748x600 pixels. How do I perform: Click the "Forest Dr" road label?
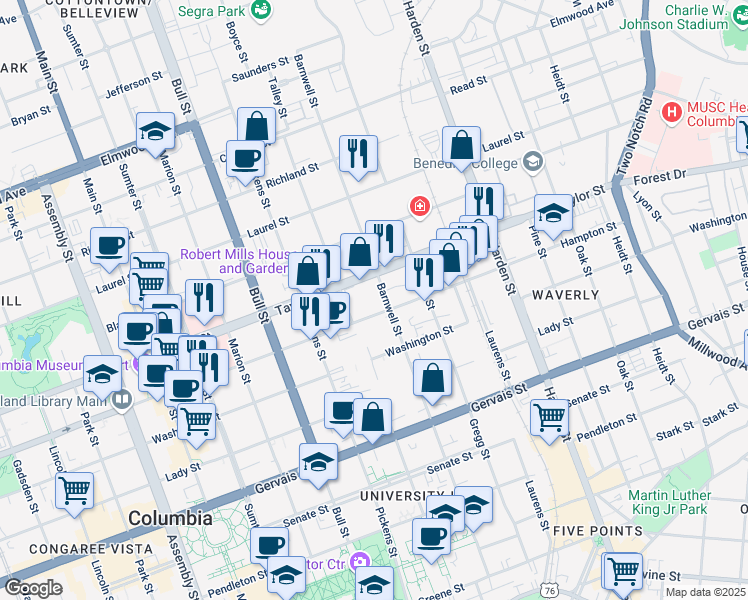(x=660, y=177)
